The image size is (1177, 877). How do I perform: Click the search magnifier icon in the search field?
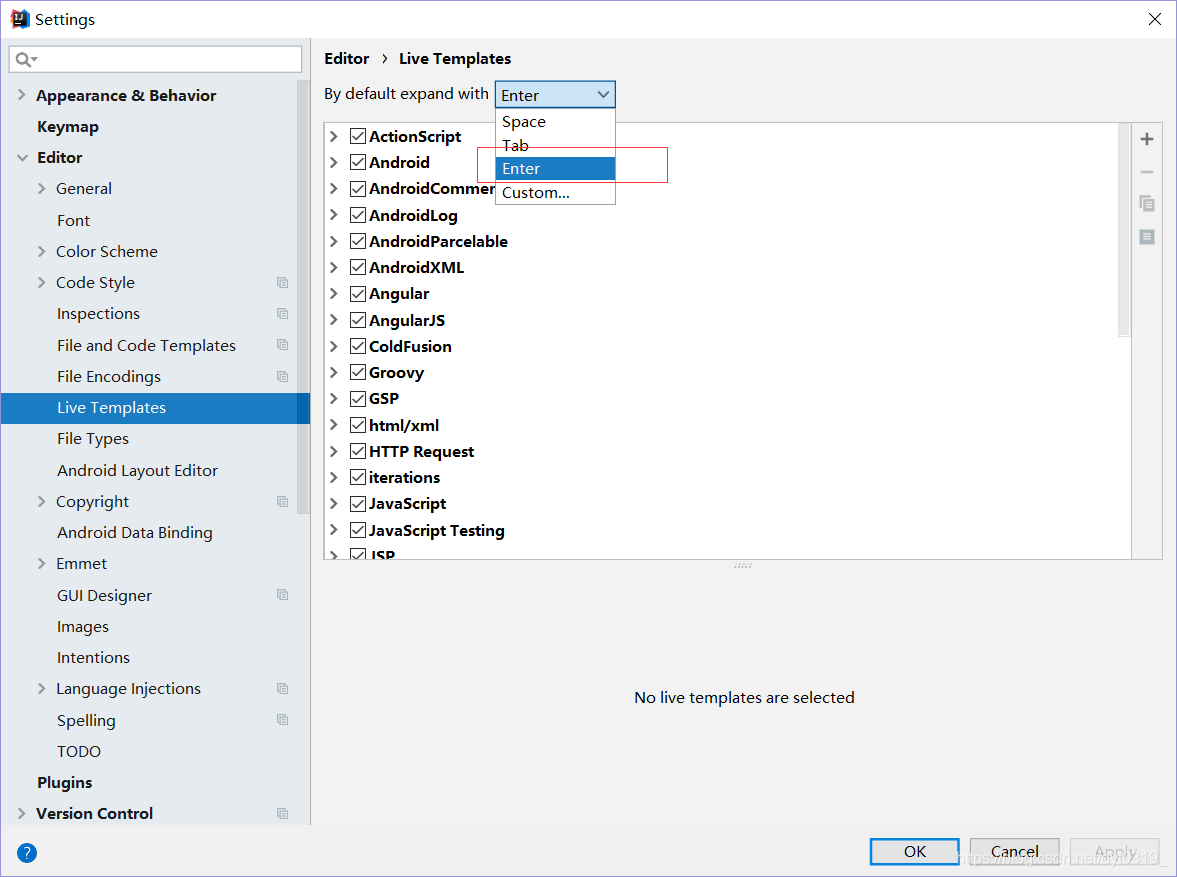click(x=24, y=59)
